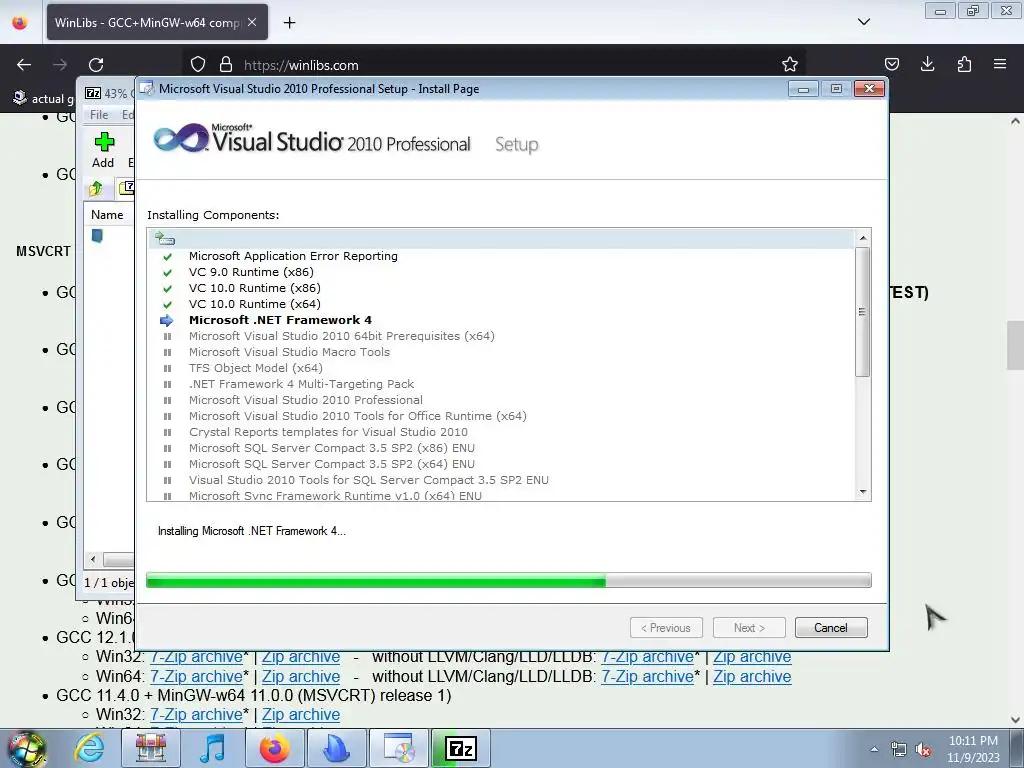
Task: Click the installation progress bar
Action: (x=509, y=580)
